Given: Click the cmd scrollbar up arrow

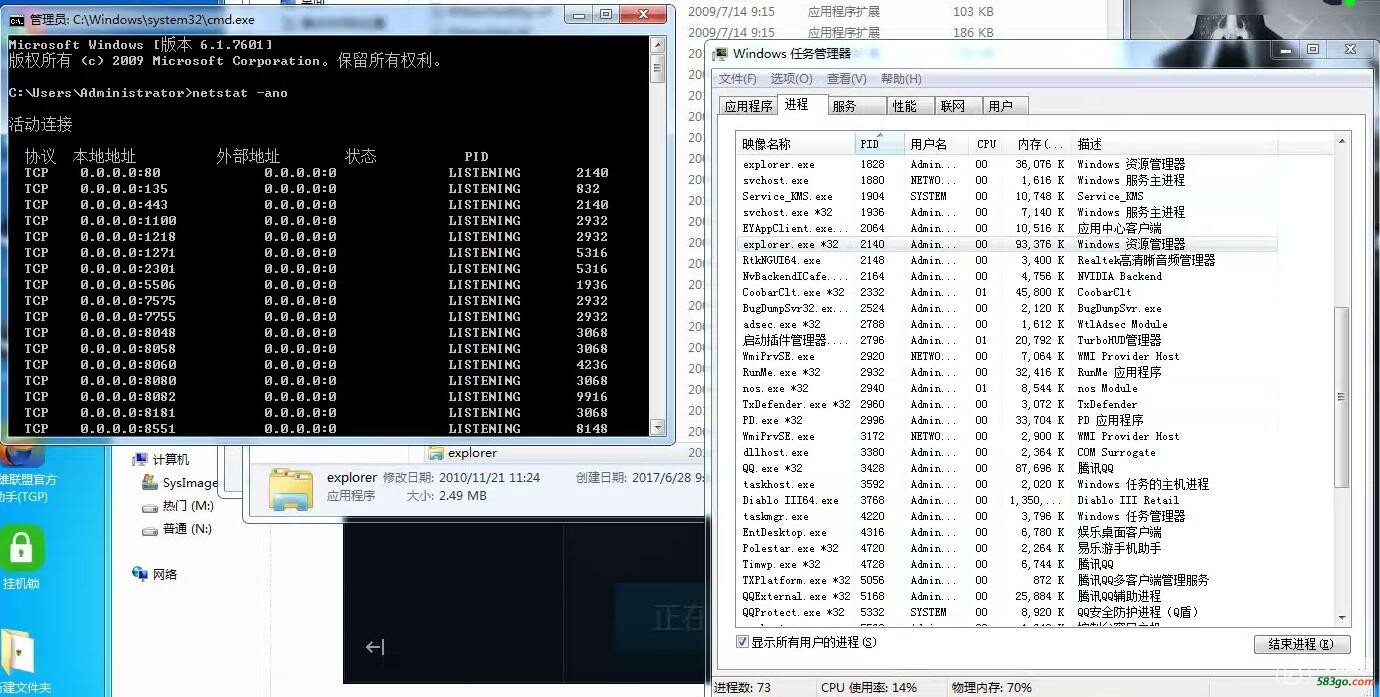Looking at the screenshot, I should pos(657,45).
